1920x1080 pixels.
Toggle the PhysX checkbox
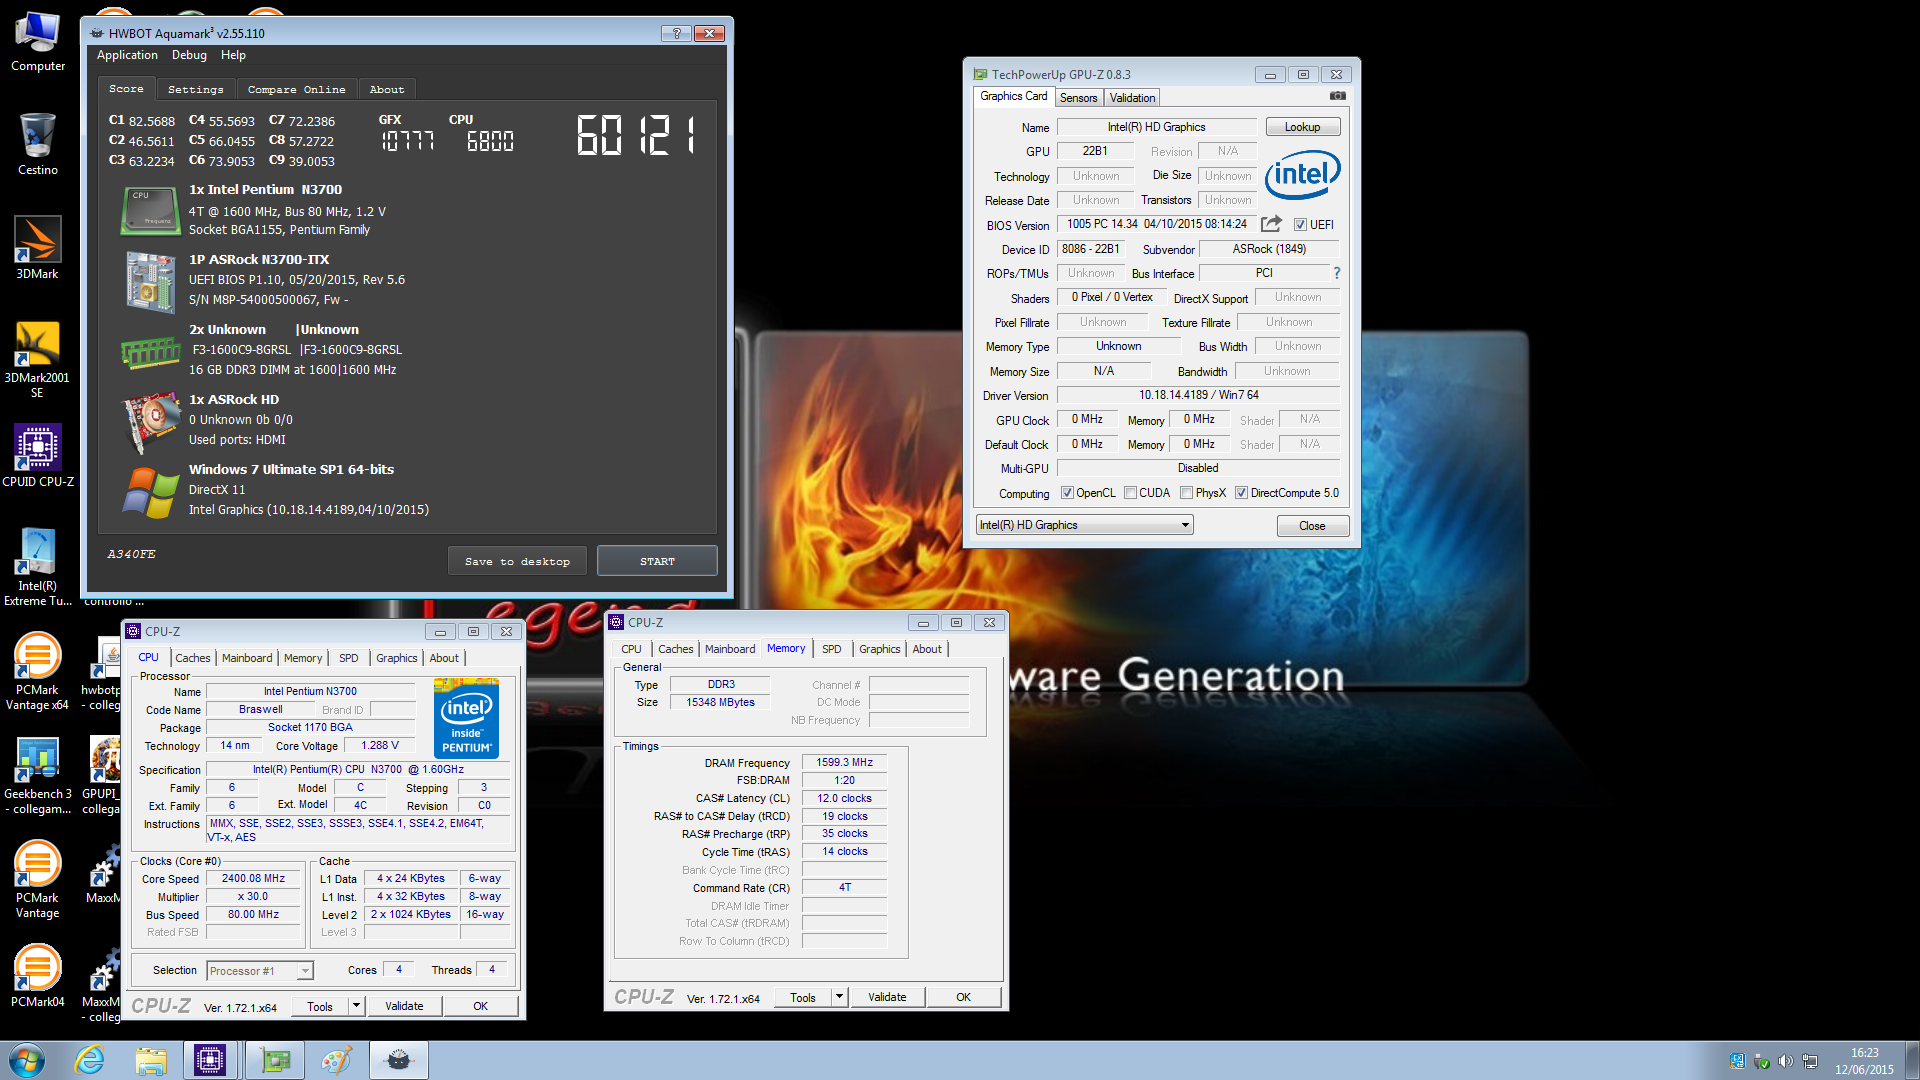coord(1186,493)
